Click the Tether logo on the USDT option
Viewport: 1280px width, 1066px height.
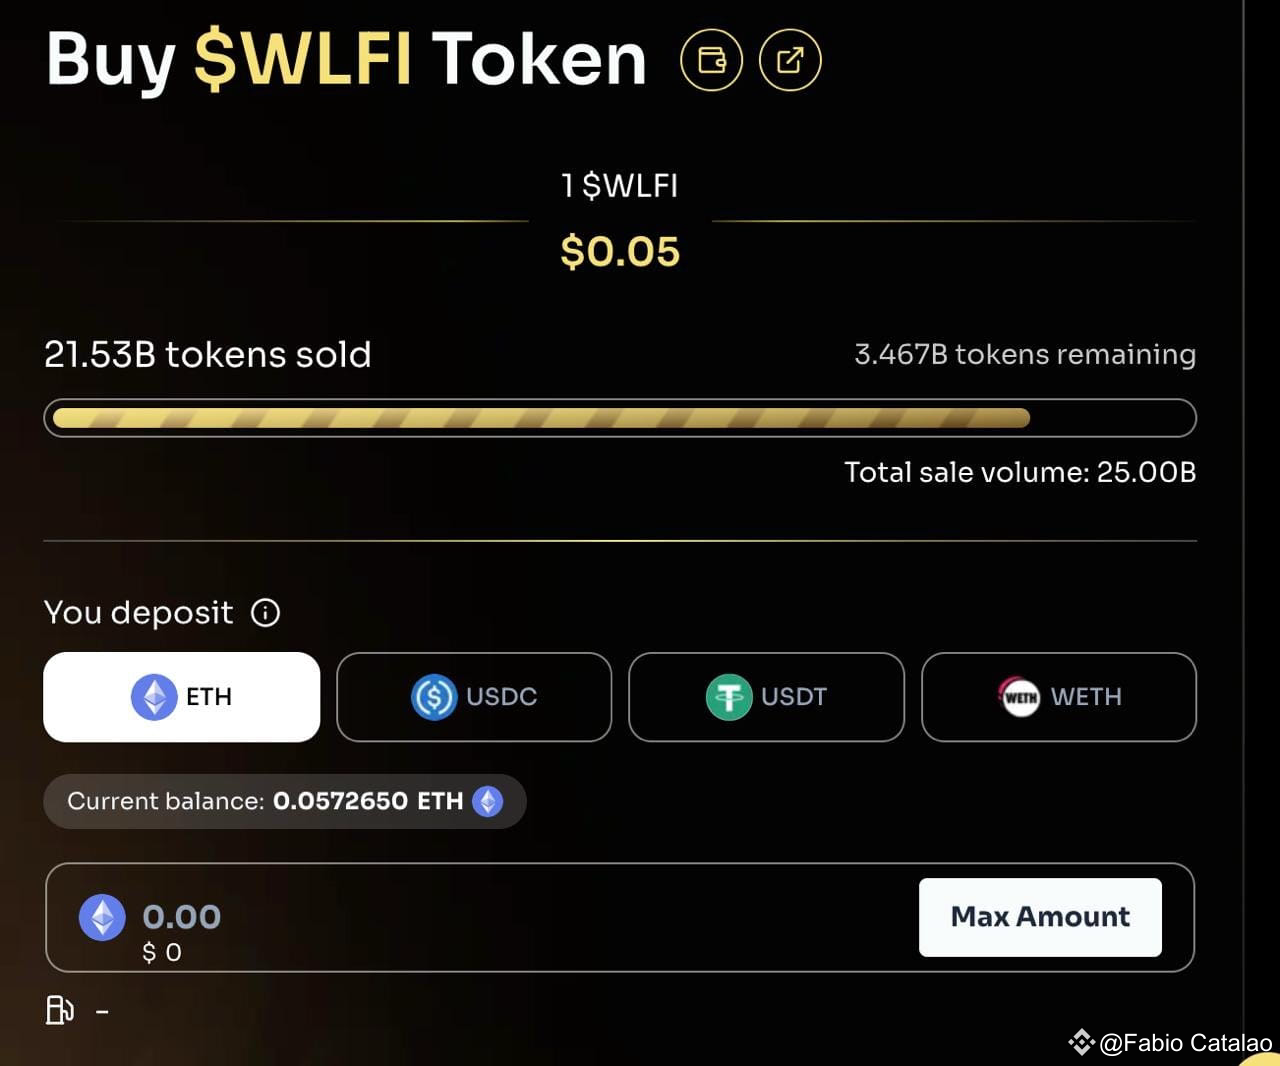(x=729, y=697)
